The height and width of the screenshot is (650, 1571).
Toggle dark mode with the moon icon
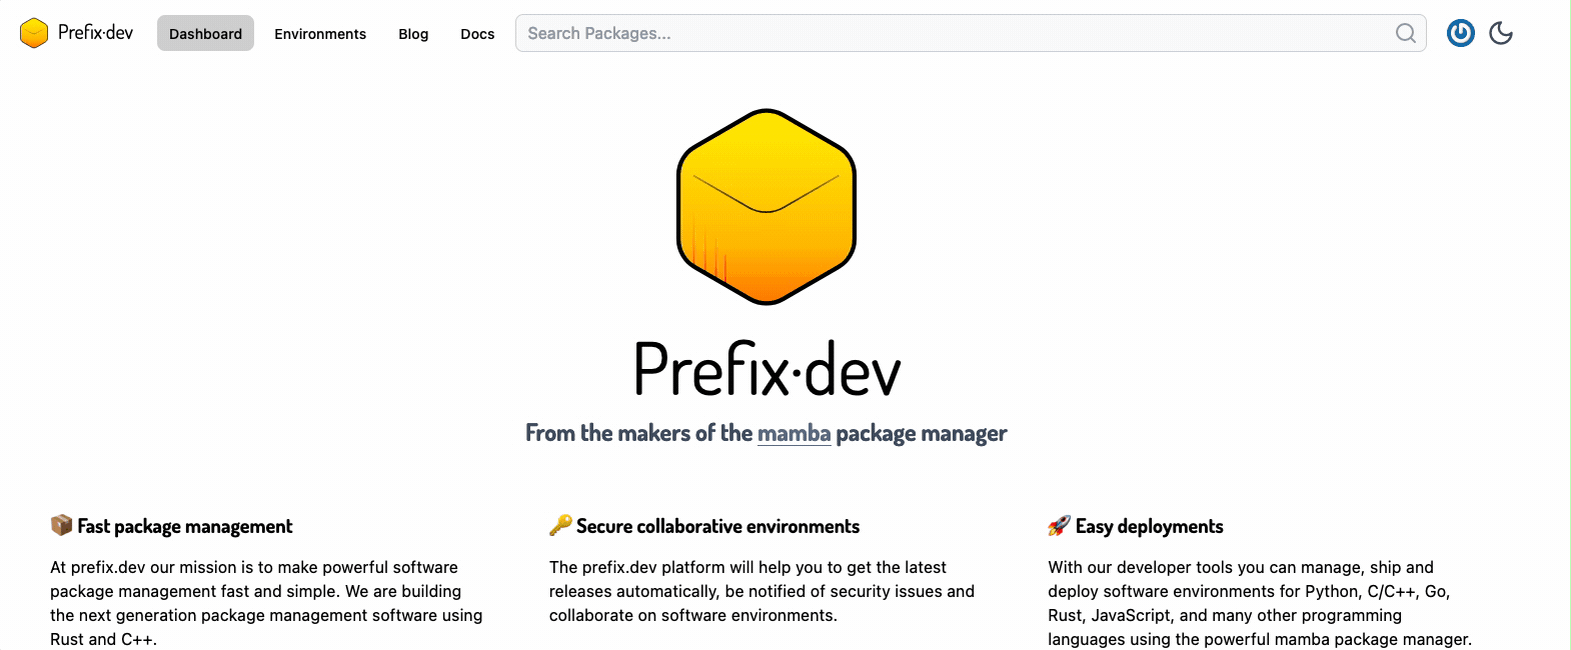click(x=1500, y=33)
